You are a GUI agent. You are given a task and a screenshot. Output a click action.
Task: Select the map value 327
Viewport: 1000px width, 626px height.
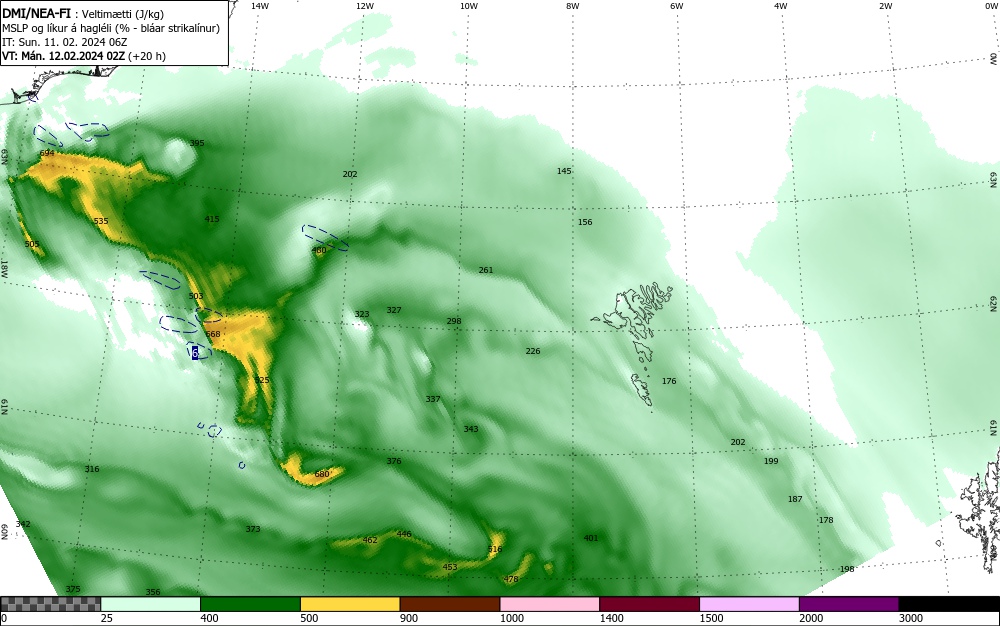click(x=394, y=310)
